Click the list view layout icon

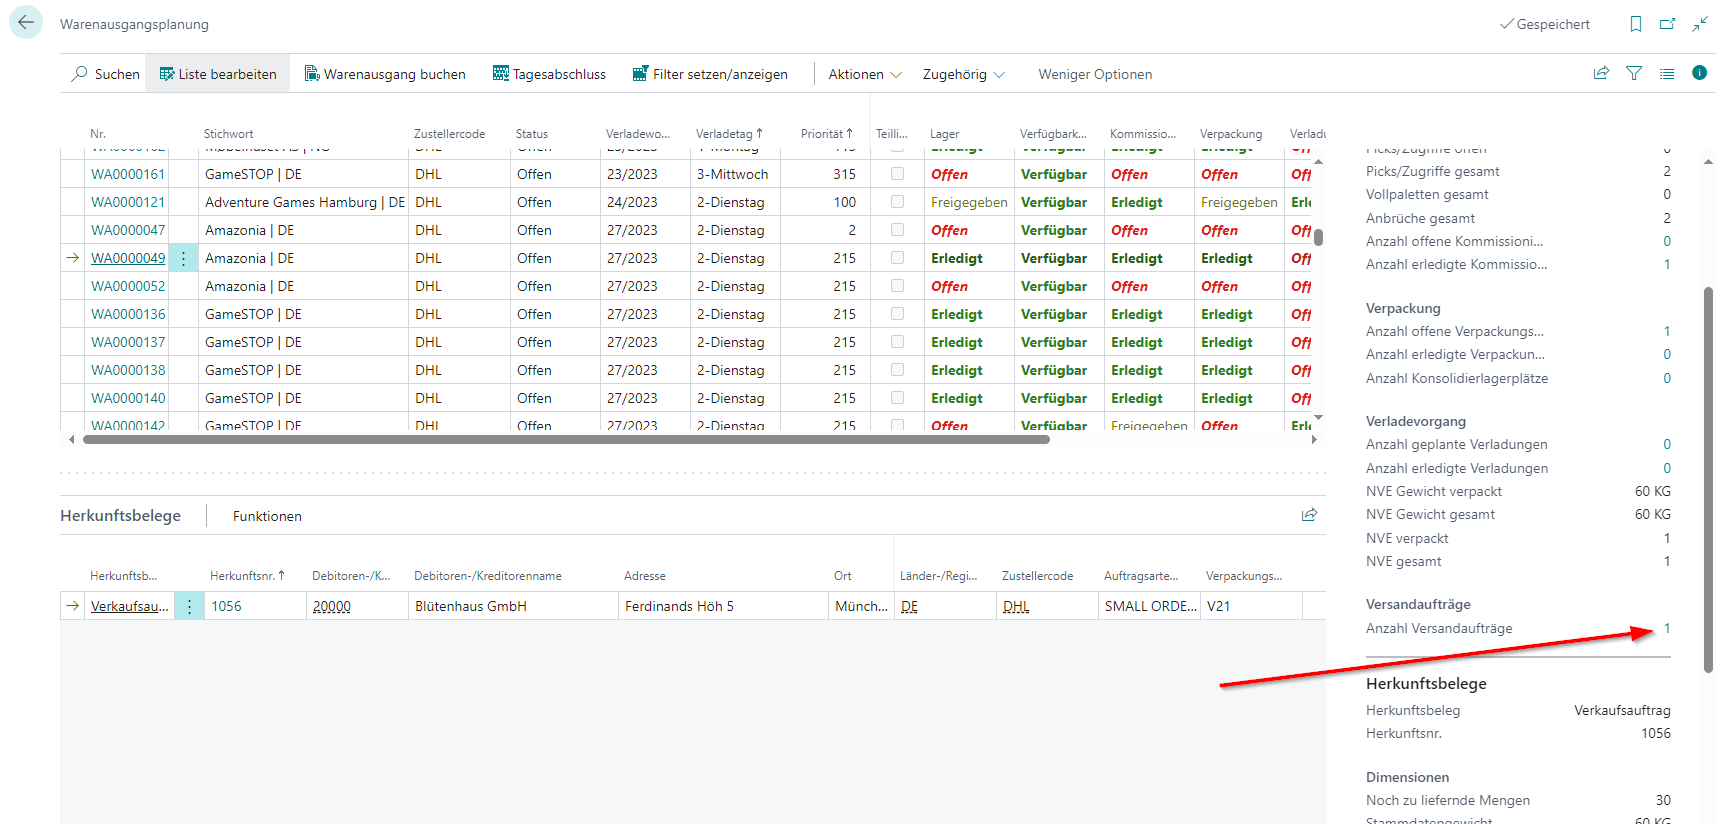click(x=1667, y=73)
